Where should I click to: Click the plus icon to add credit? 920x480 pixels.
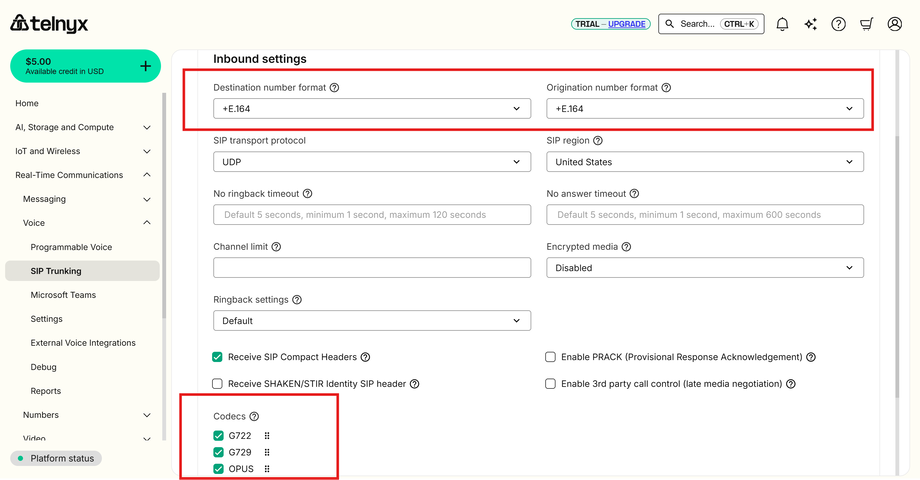pos(145,66)
